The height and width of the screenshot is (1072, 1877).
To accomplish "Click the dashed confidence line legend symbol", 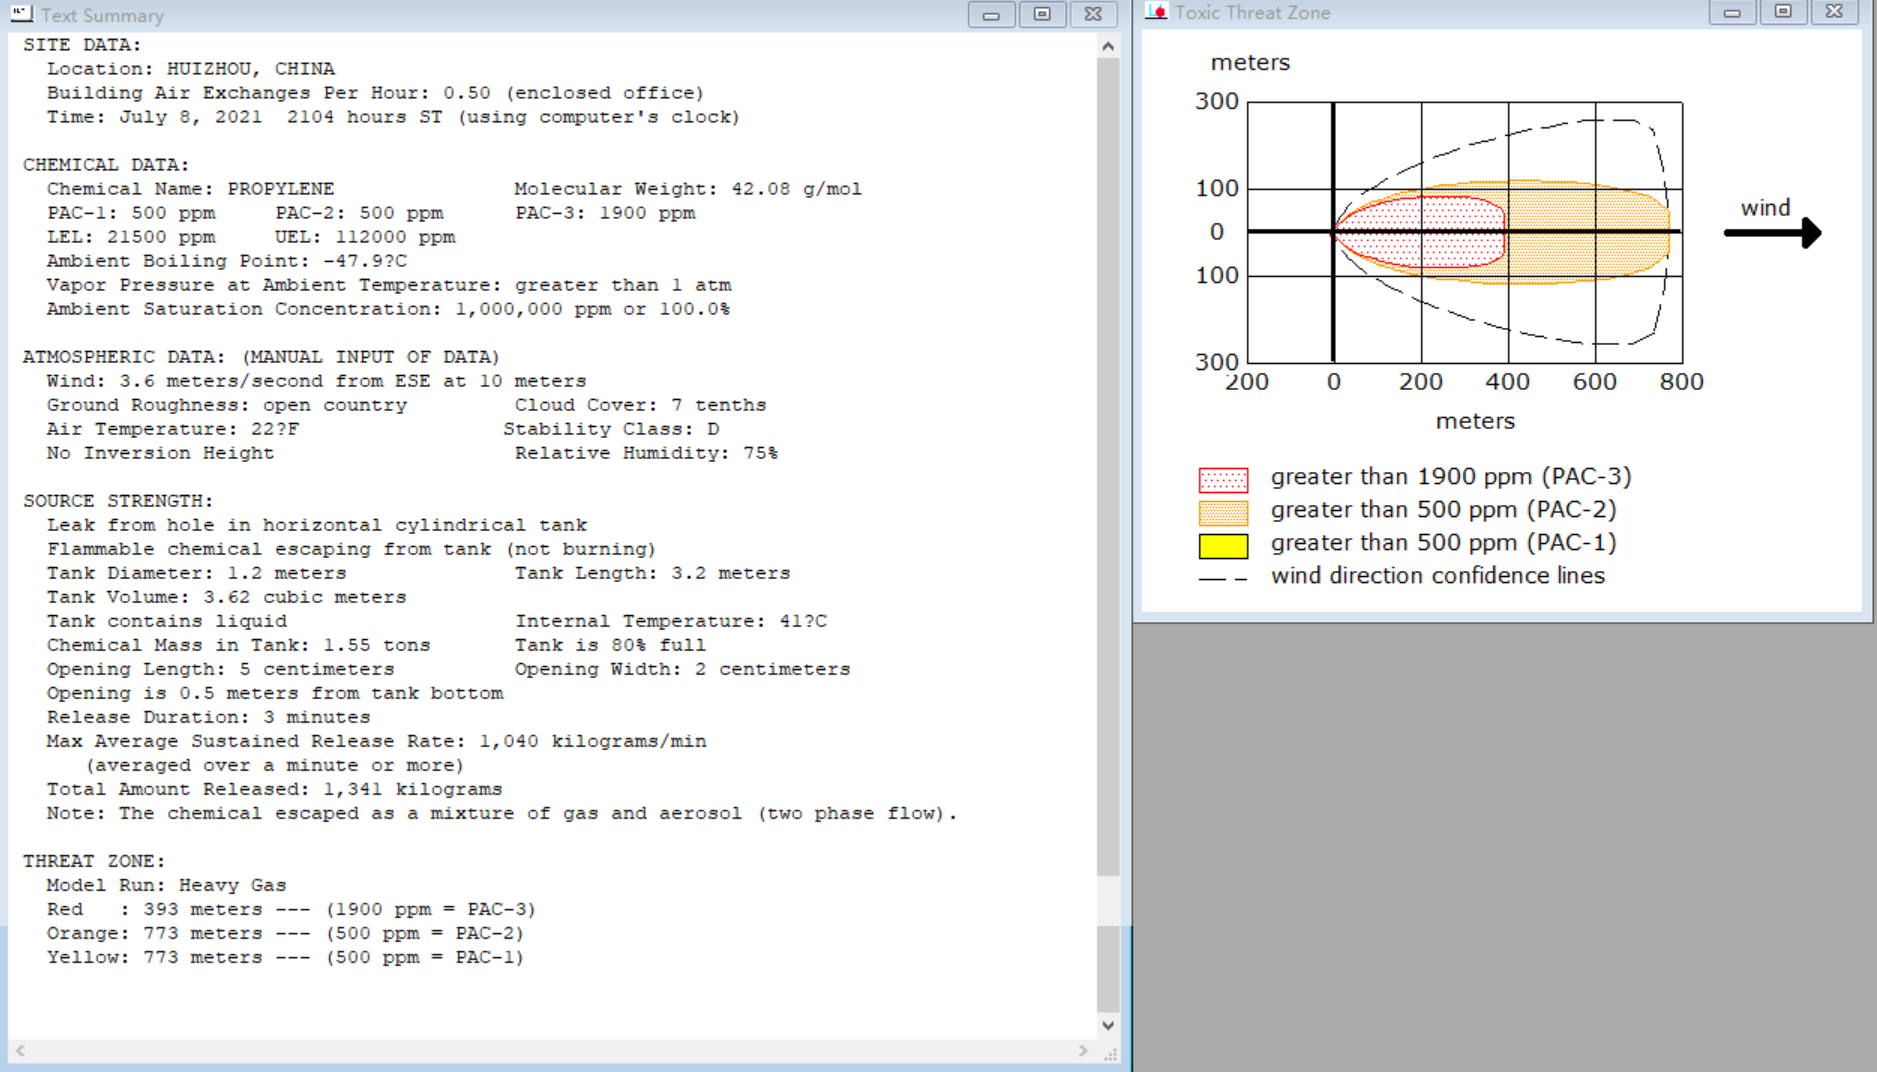I will 1223,579.
